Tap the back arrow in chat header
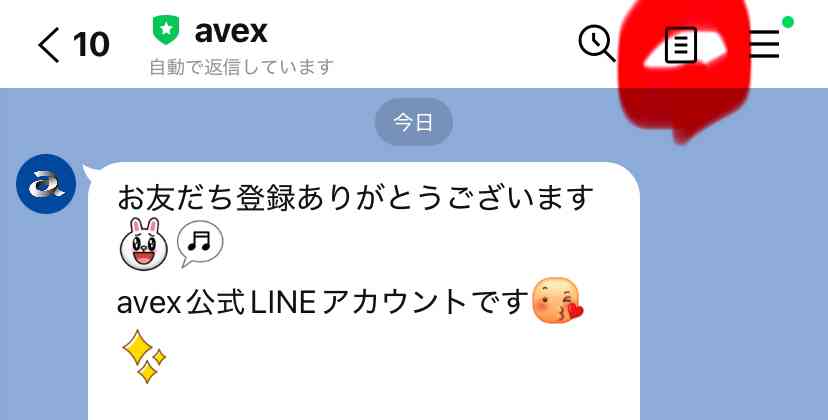This screenshot has width=828, height=420. [x=48, y=45]
